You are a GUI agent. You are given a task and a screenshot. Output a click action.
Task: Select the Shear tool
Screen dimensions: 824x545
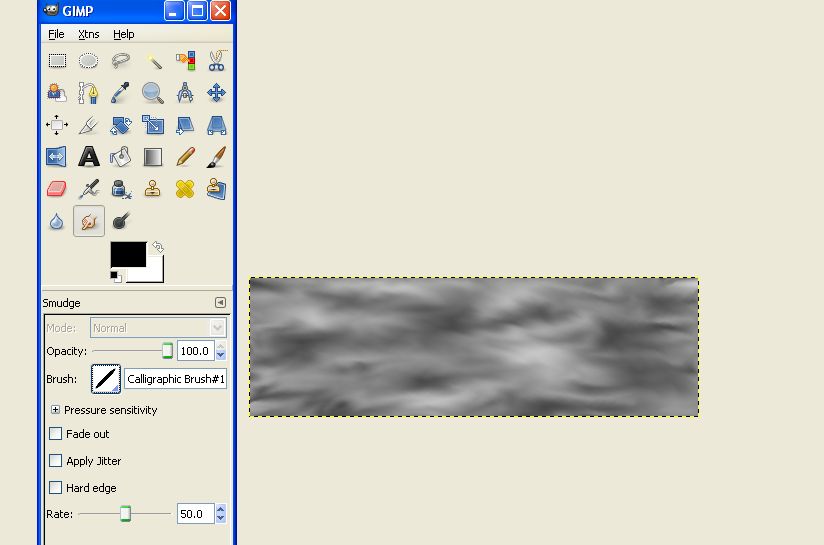click(x=185, y=125)
